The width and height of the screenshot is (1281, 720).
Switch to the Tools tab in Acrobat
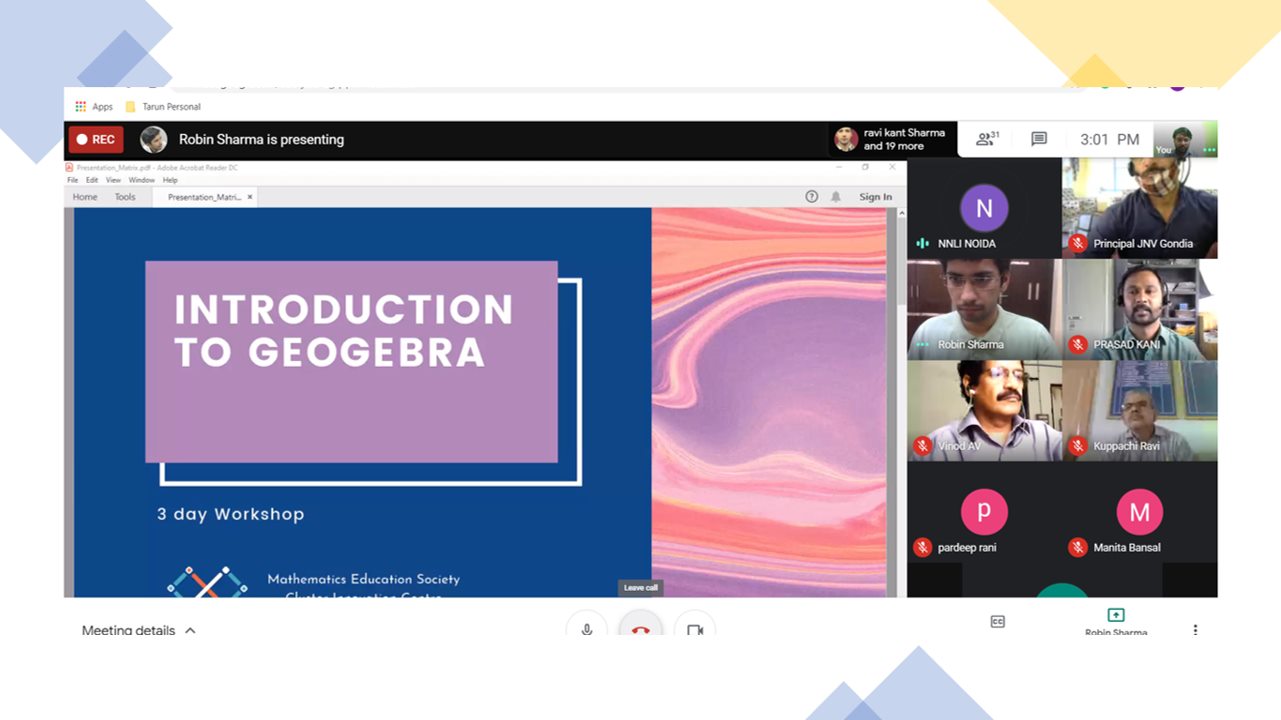tap(125, 197)
